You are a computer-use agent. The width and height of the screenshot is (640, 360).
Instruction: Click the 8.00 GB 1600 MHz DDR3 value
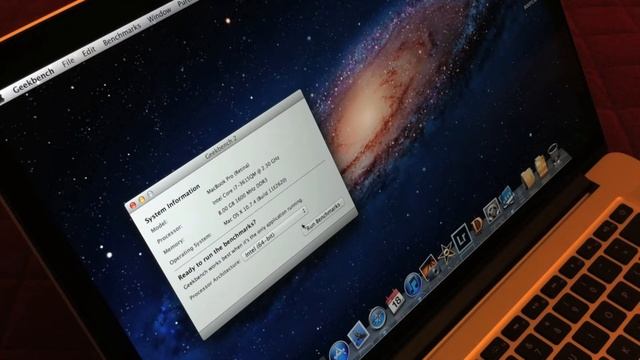[243, 197]
